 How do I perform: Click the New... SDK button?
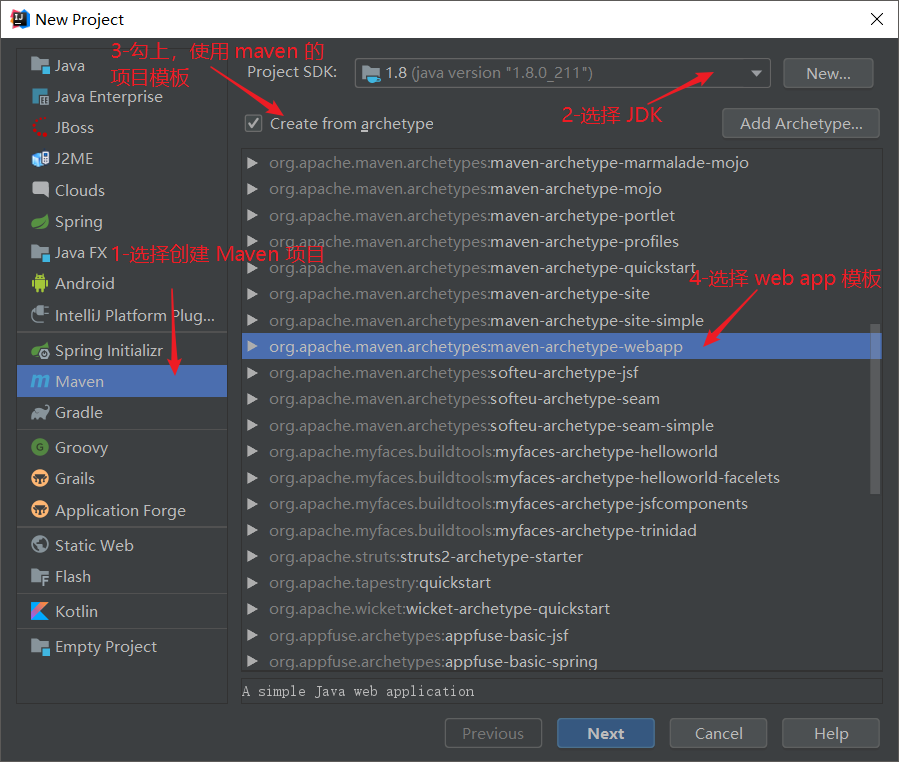coord(828,73)
